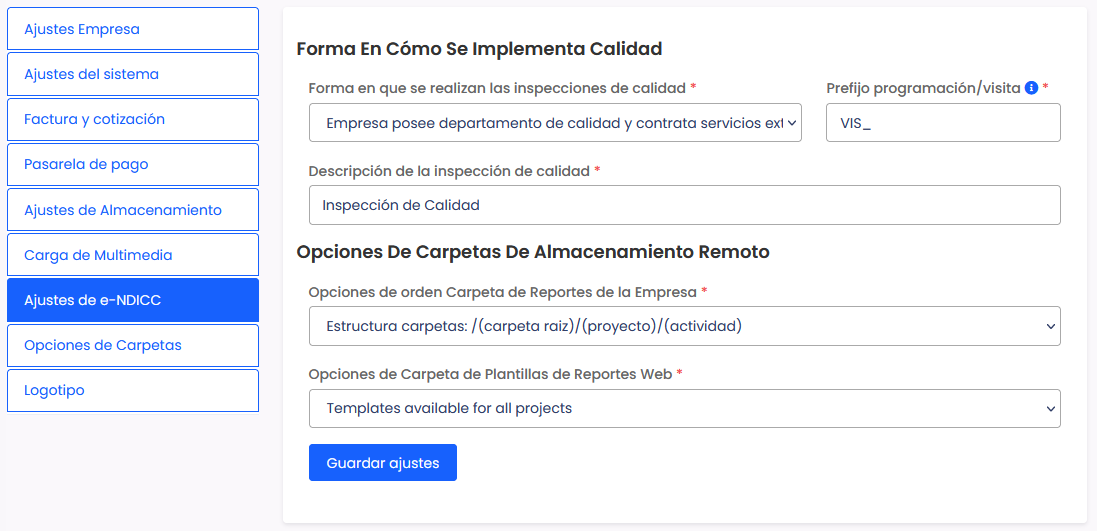Screen dimensions: 1097x531
Task: Click the chevron arrow on Estructura carpetas dropdown
Action: (x=1049, y=326)
